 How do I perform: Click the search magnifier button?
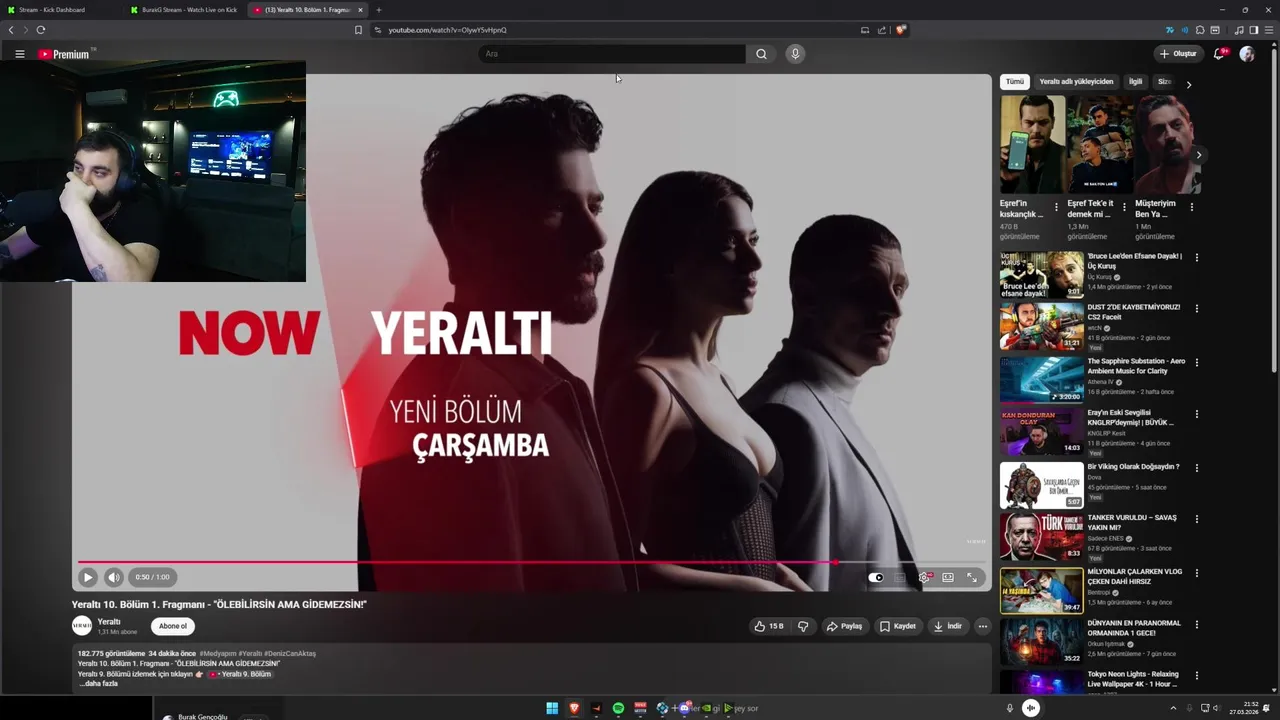point(761,54)
